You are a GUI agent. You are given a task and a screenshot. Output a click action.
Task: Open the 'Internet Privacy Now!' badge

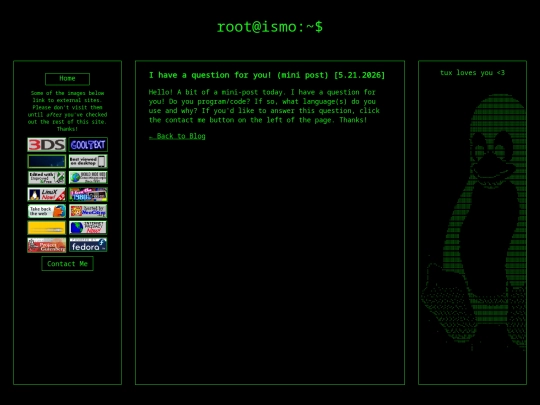click(88, 228)
